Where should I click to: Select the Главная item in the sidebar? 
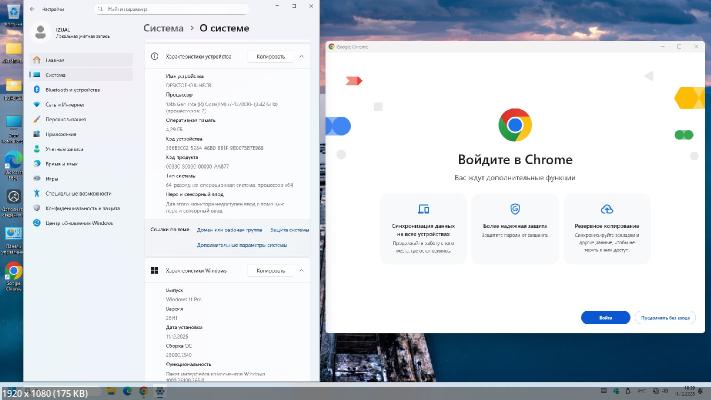[x=56, y=60]
